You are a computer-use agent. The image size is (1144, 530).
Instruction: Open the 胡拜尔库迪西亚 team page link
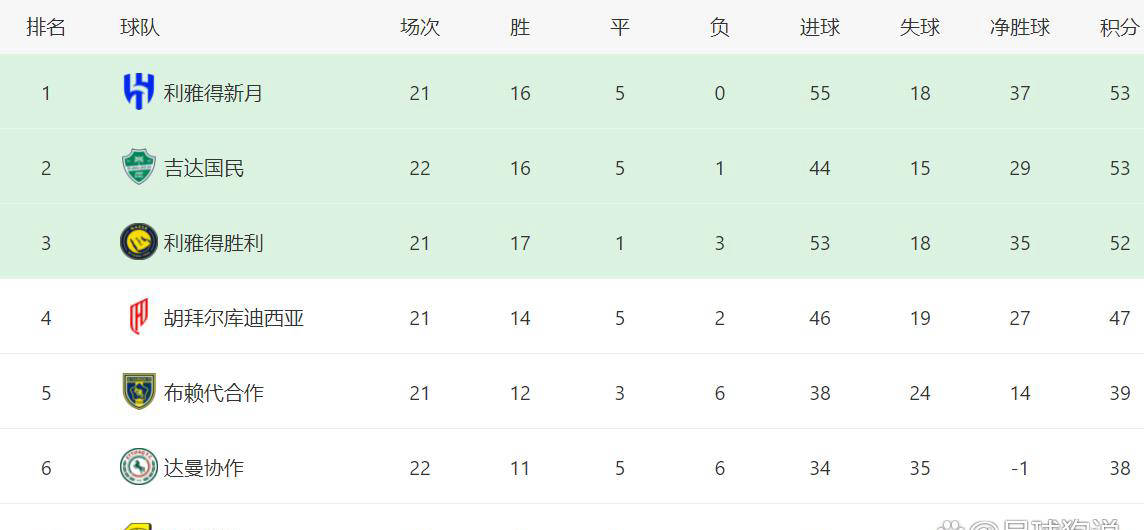tap(233, 318)
